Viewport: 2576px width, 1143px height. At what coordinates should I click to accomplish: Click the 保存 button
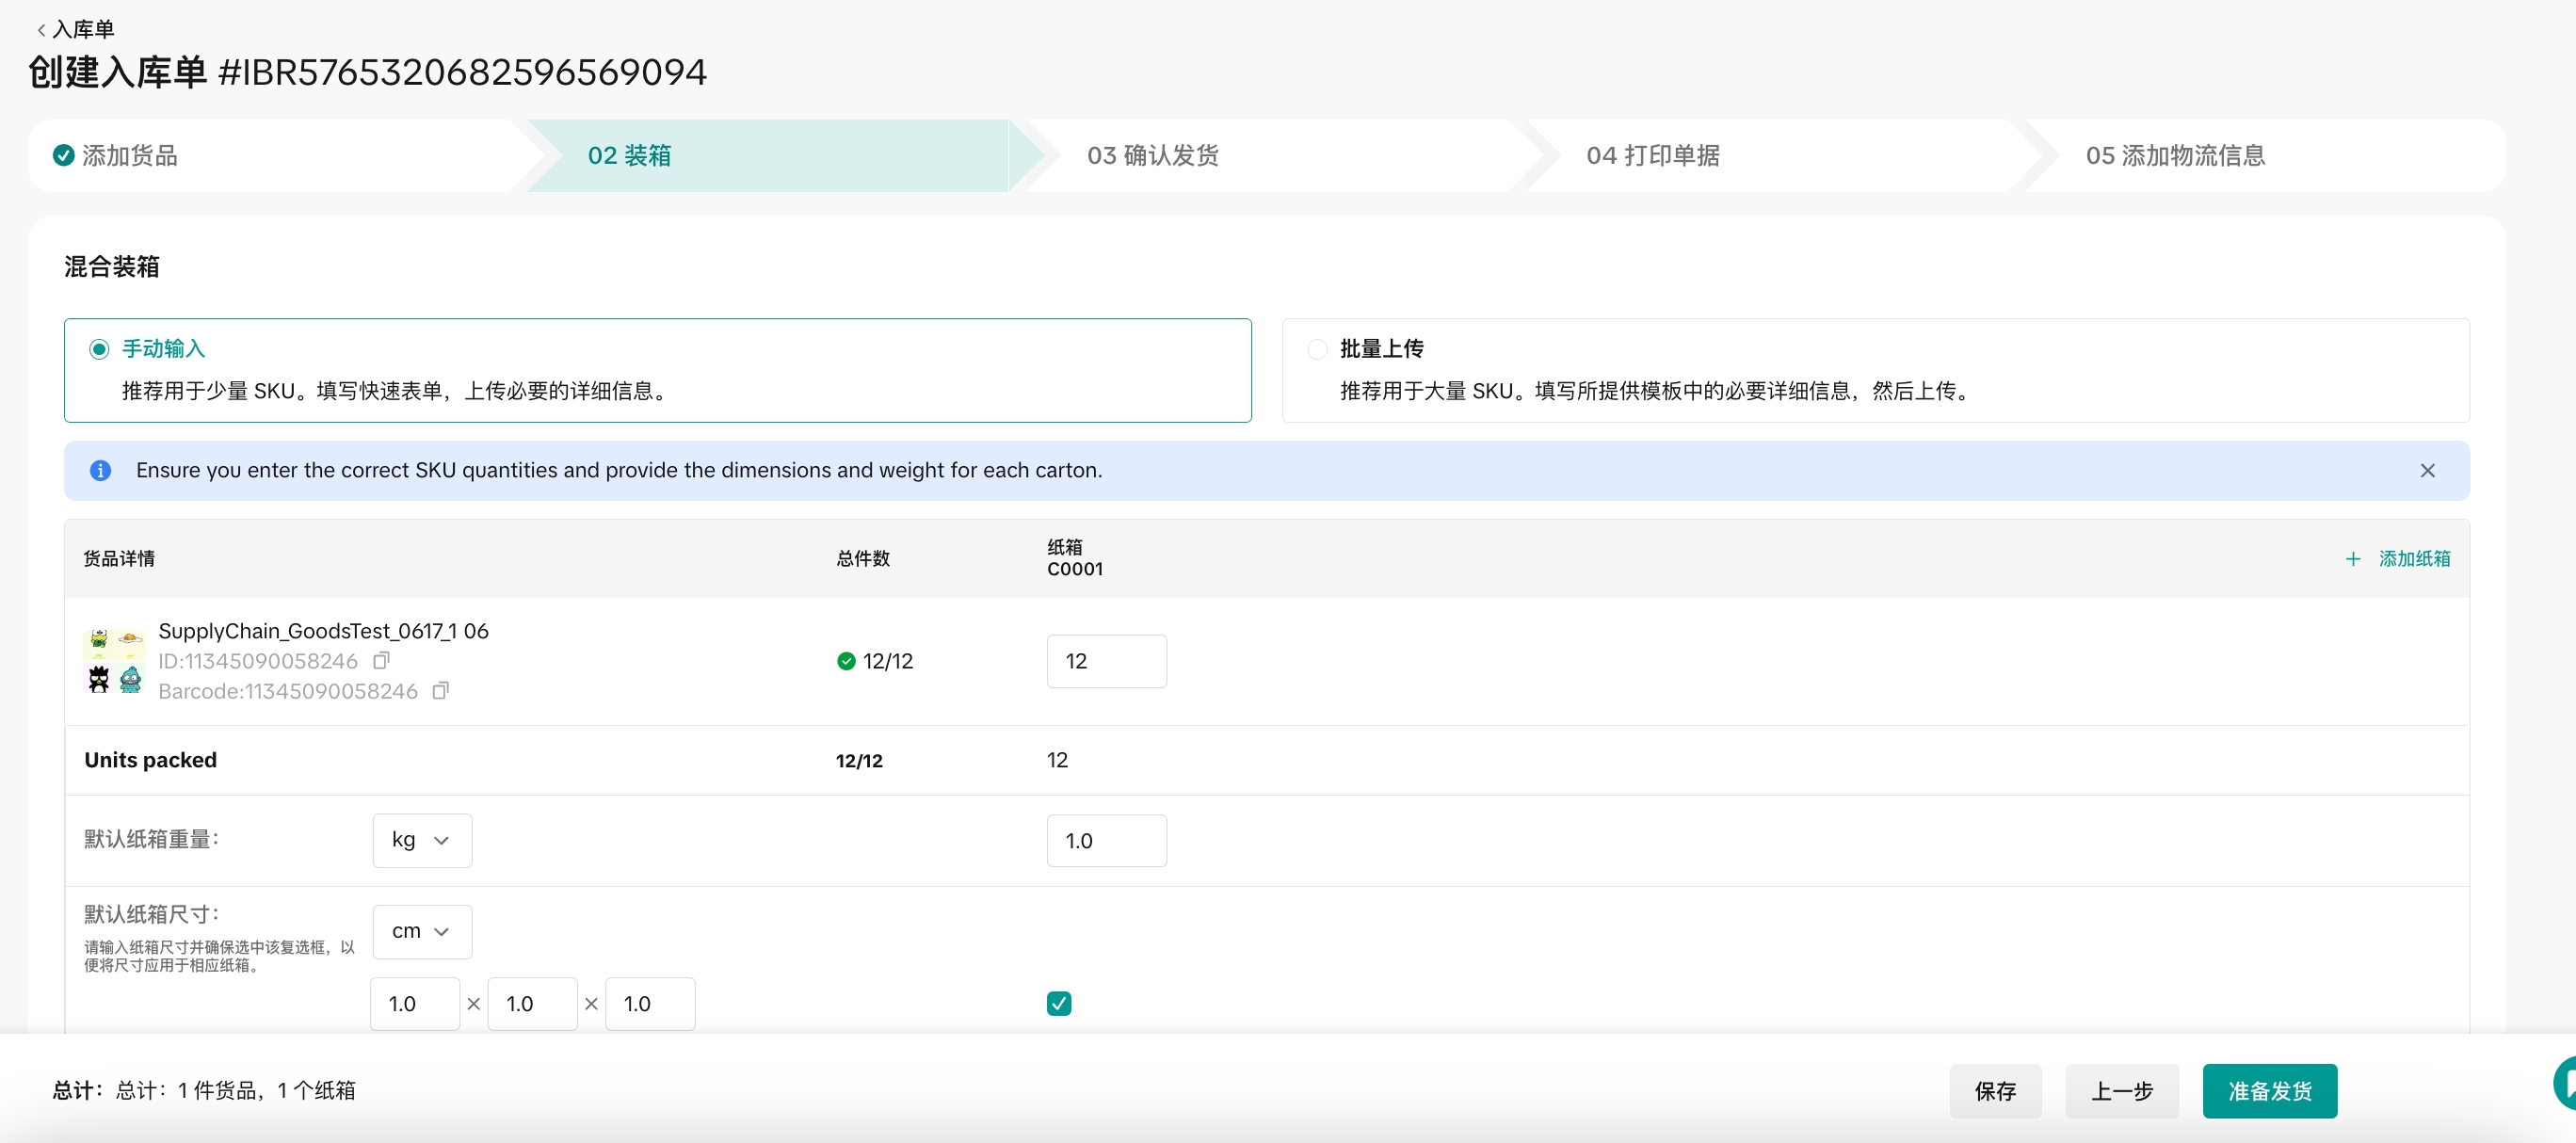click(1994, 1091)
